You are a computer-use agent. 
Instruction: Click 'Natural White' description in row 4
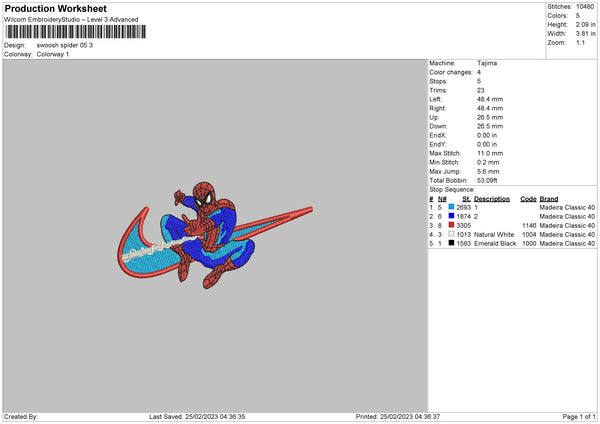[494, 235]
